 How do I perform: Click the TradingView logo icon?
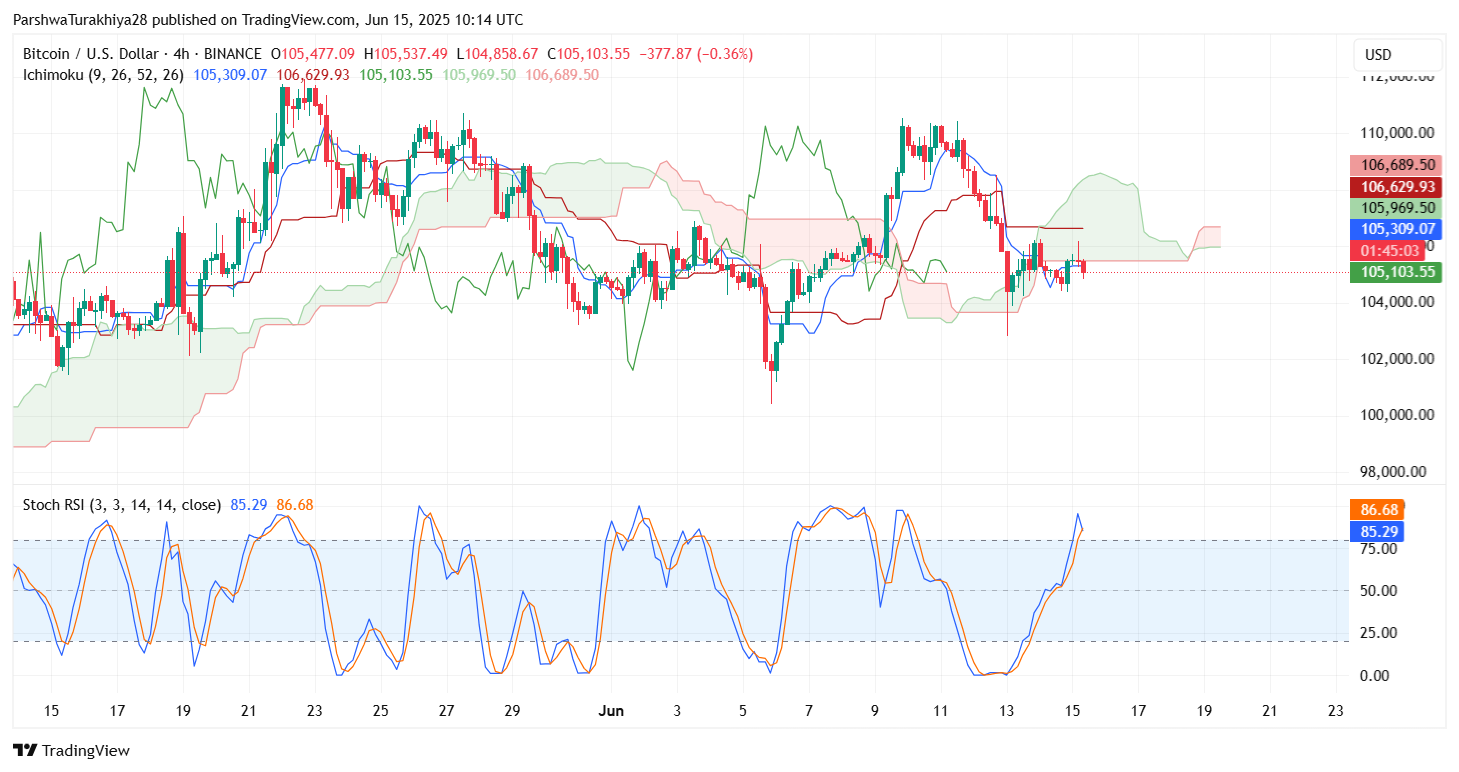point(25,750)
